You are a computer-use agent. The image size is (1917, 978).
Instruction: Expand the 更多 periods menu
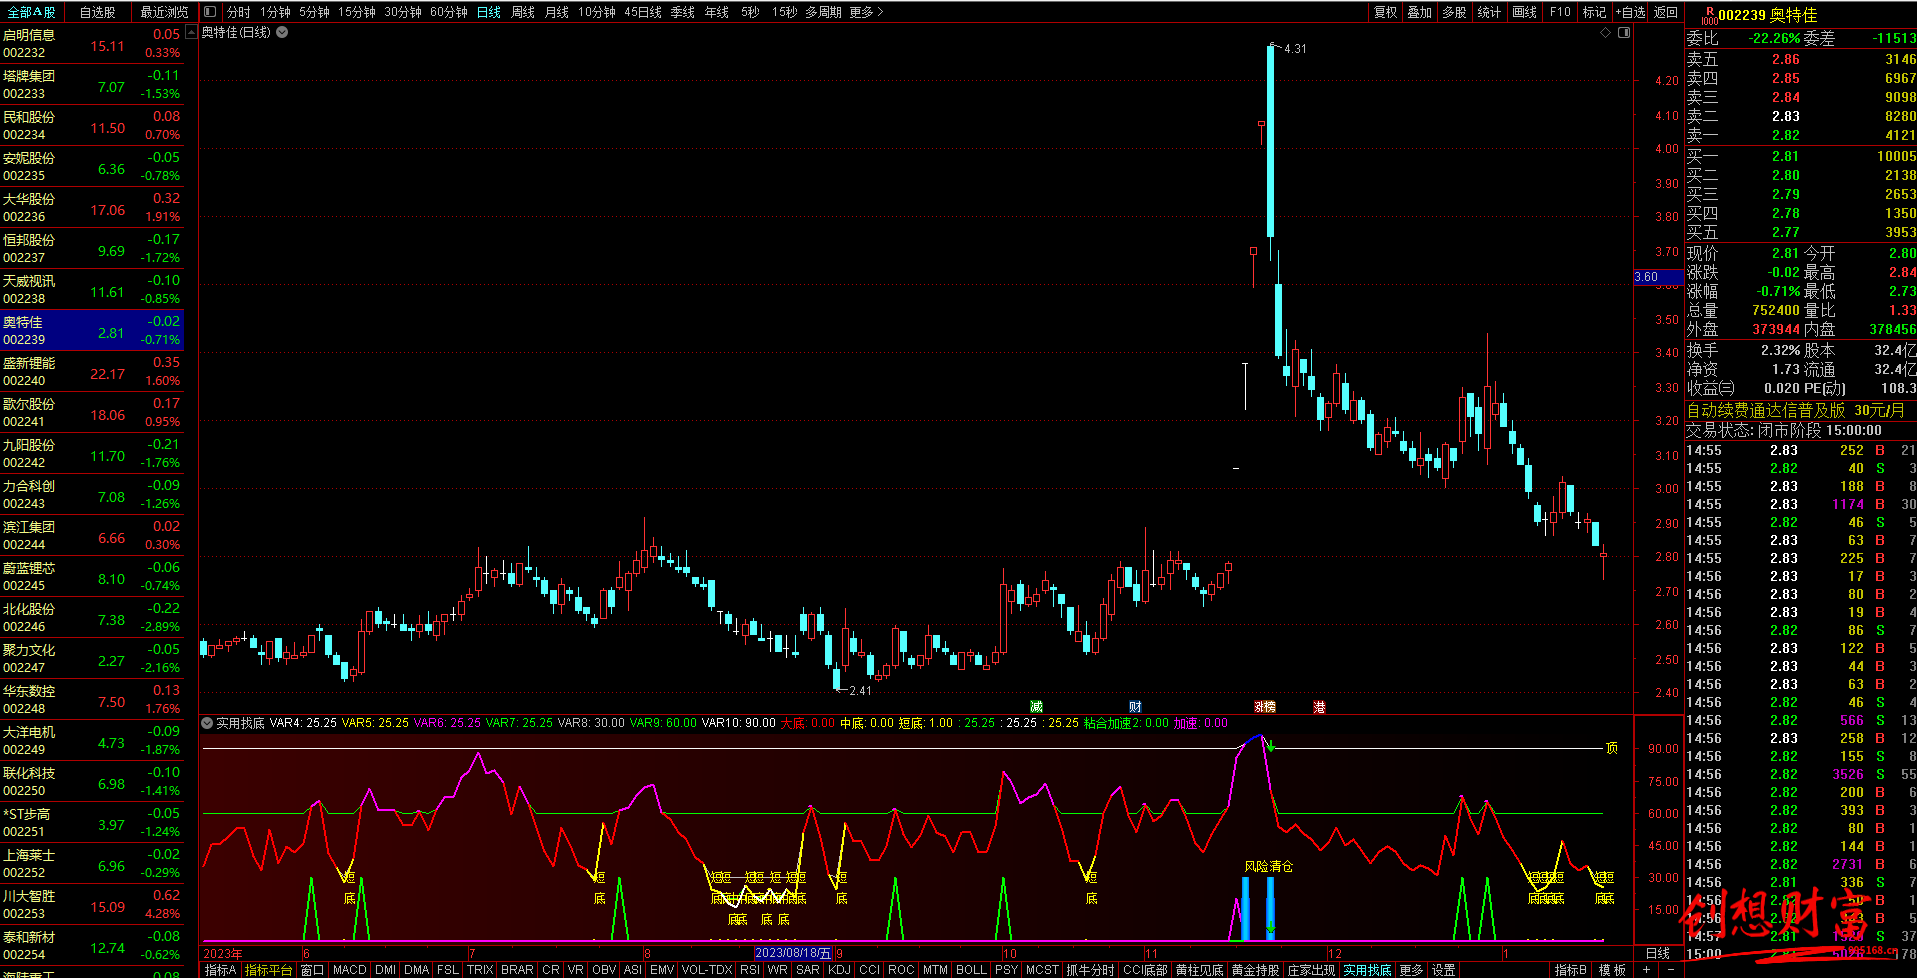click(x=866, y=12)
